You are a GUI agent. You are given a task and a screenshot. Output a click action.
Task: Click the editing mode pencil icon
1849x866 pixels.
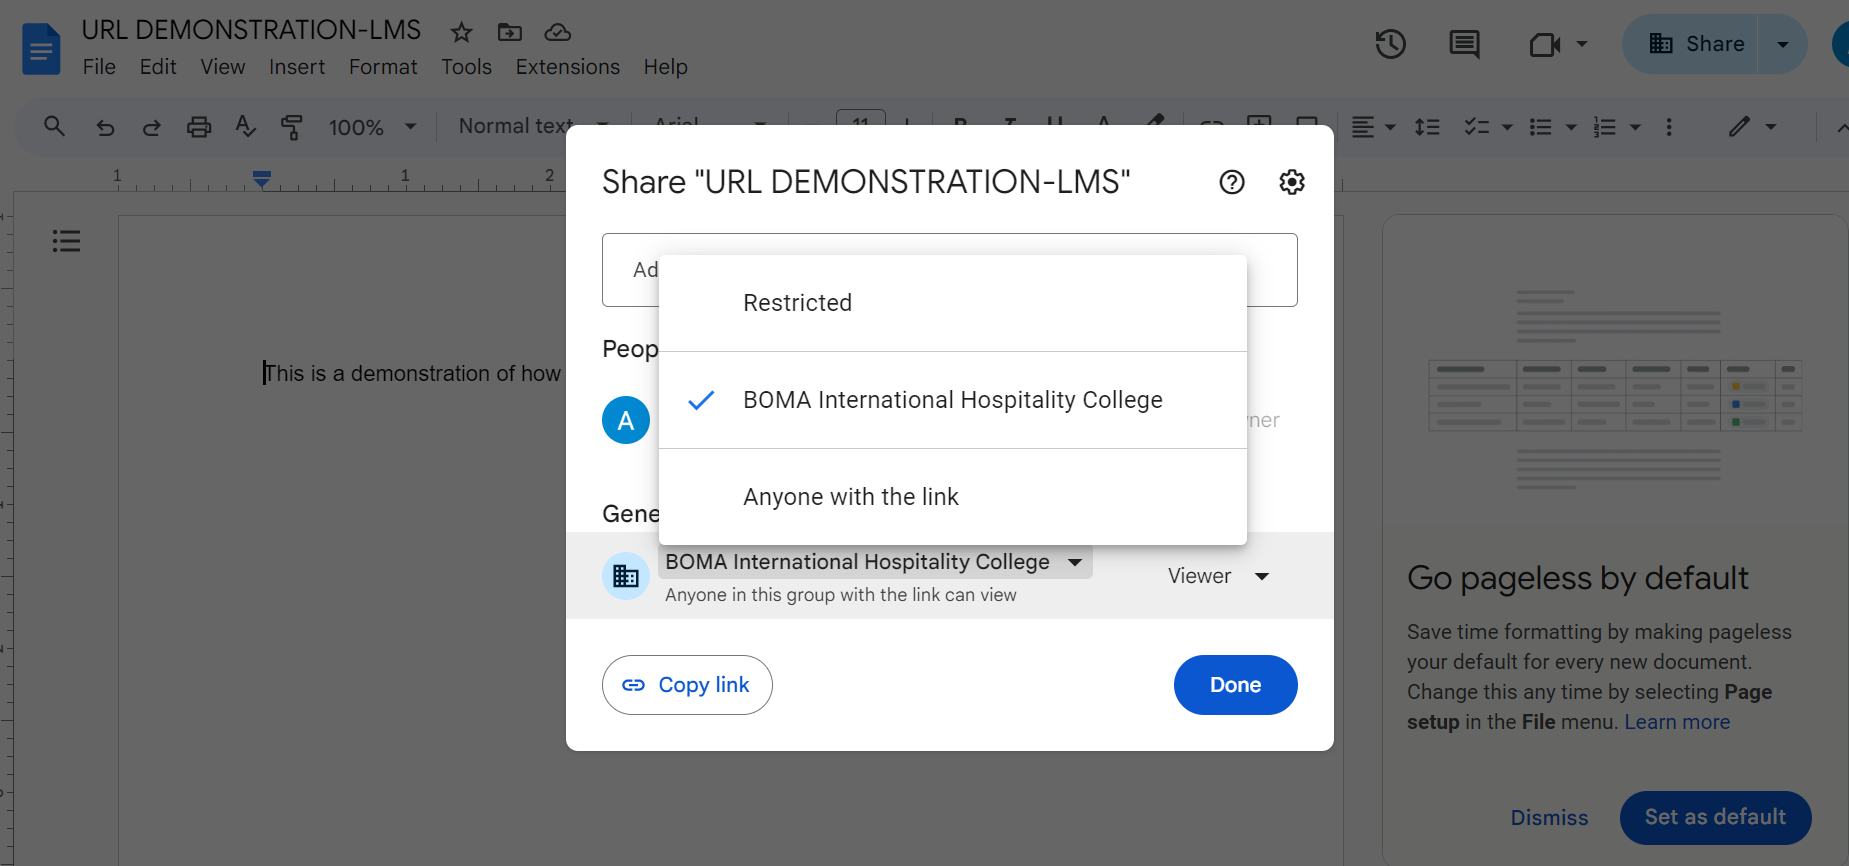pos(1740,126)
